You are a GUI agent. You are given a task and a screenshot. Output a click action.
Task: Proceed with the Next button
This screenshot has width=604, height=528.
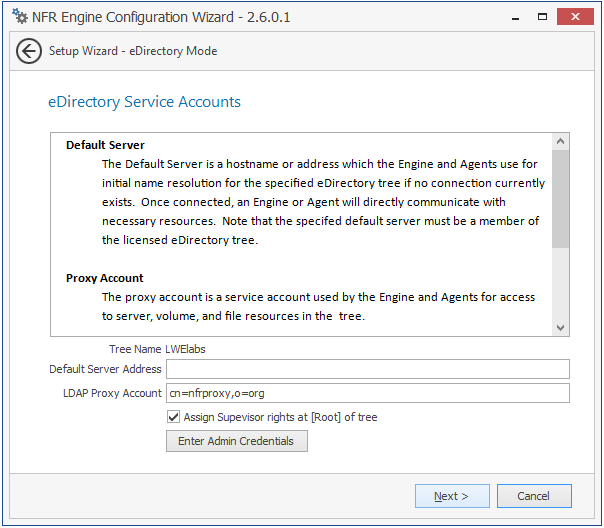point(453,496)
